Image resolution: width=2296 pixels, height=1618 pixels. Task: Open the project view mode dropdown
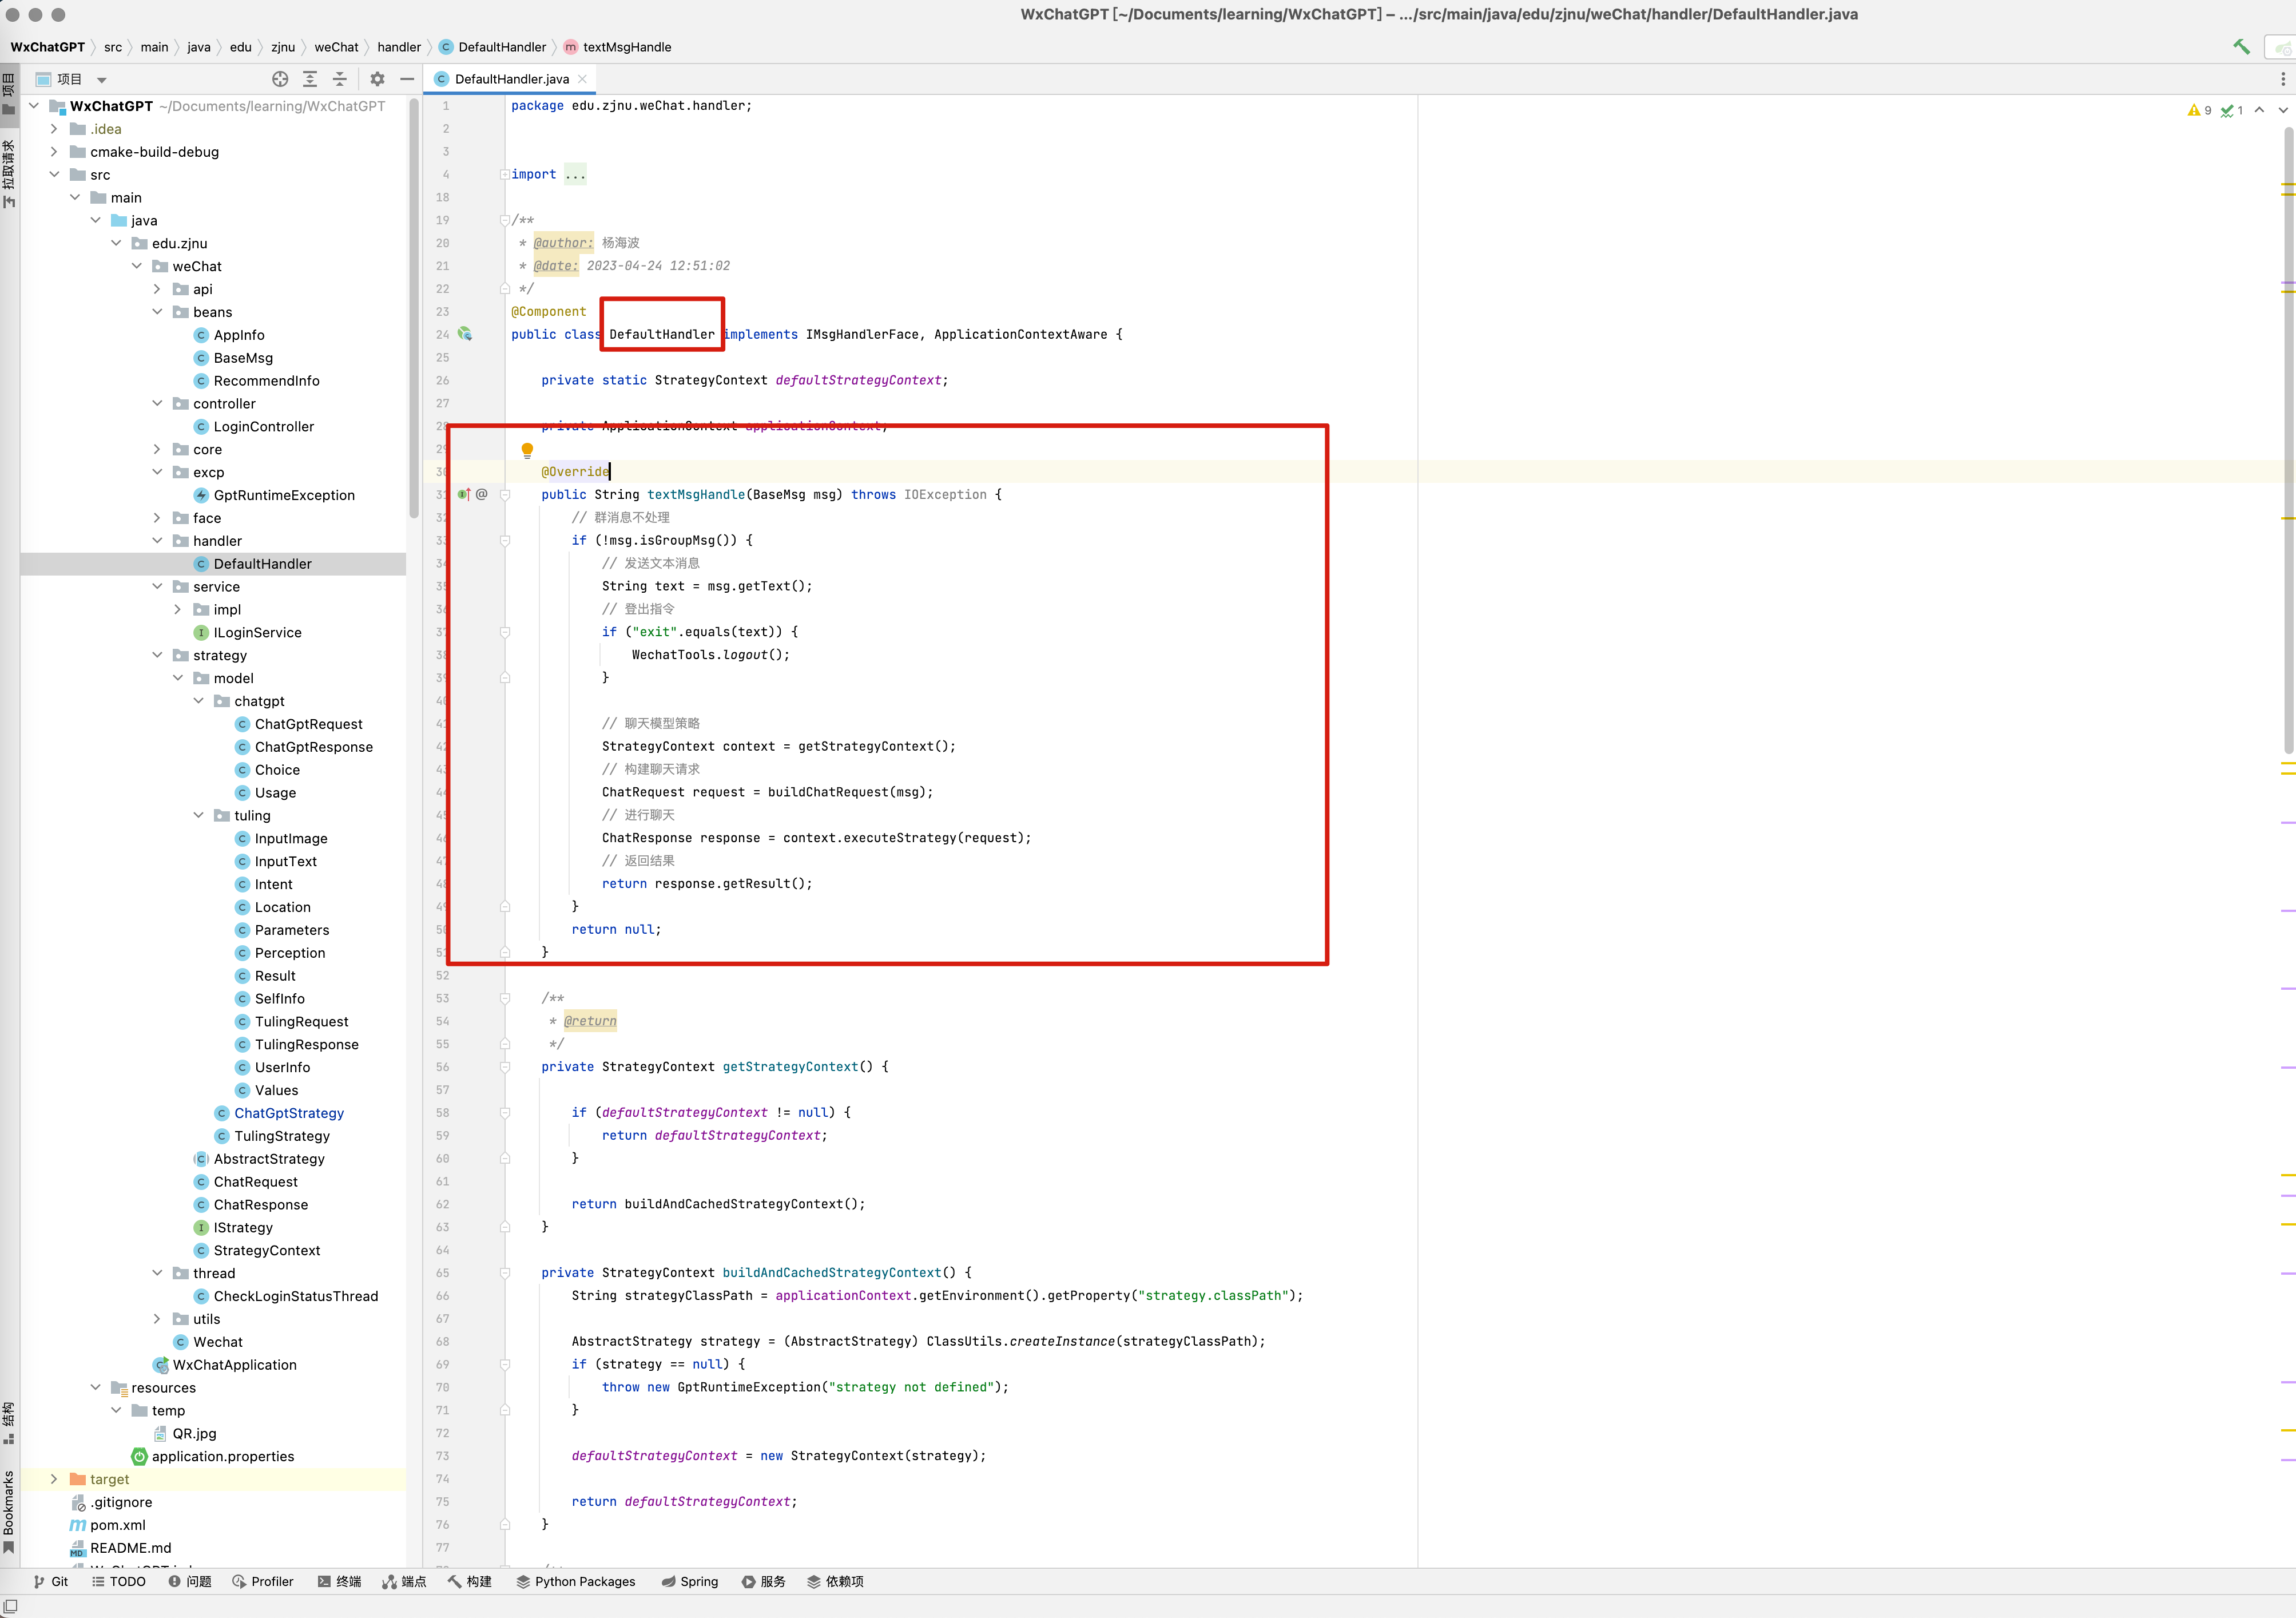[101, 80]
